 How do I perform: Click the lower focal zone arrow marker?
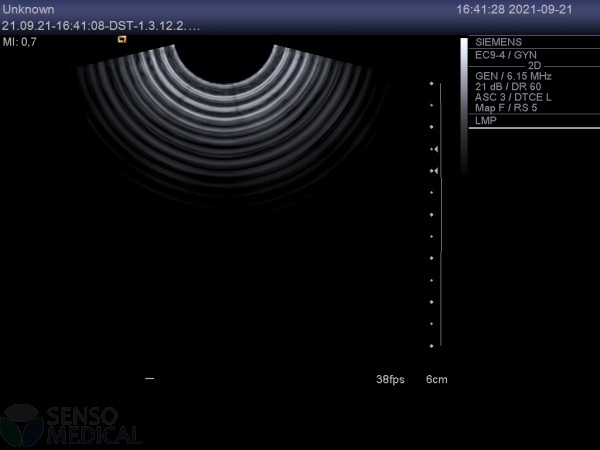434,171
